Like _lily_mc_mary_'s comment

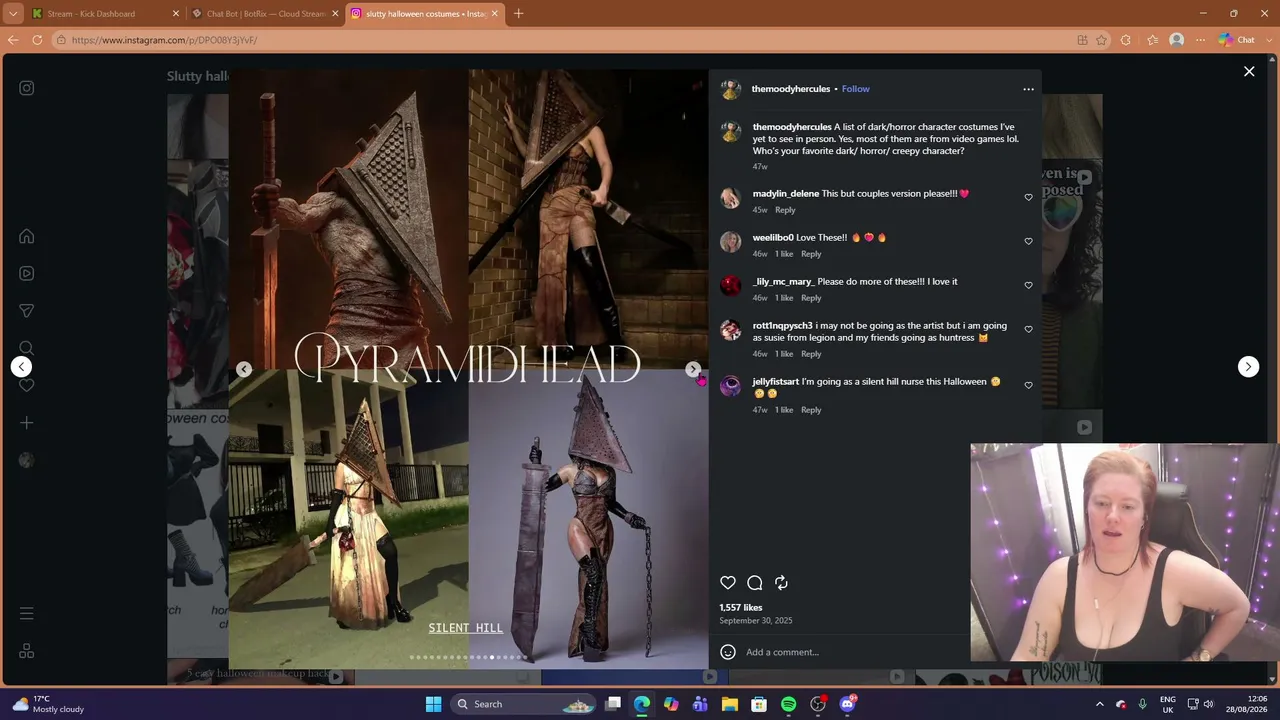(x=1028, y=285)
